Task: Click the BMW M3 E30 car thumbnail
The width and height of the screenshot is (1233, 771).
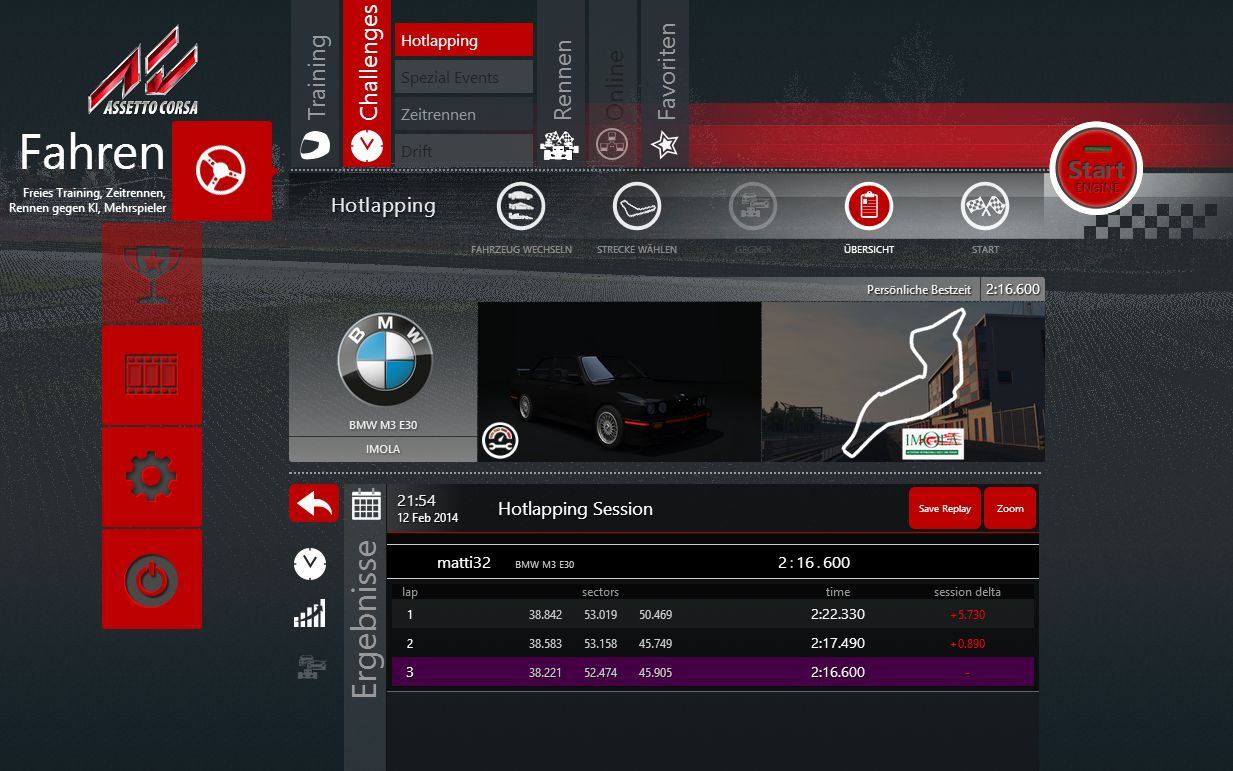Action: pos(619,382)
